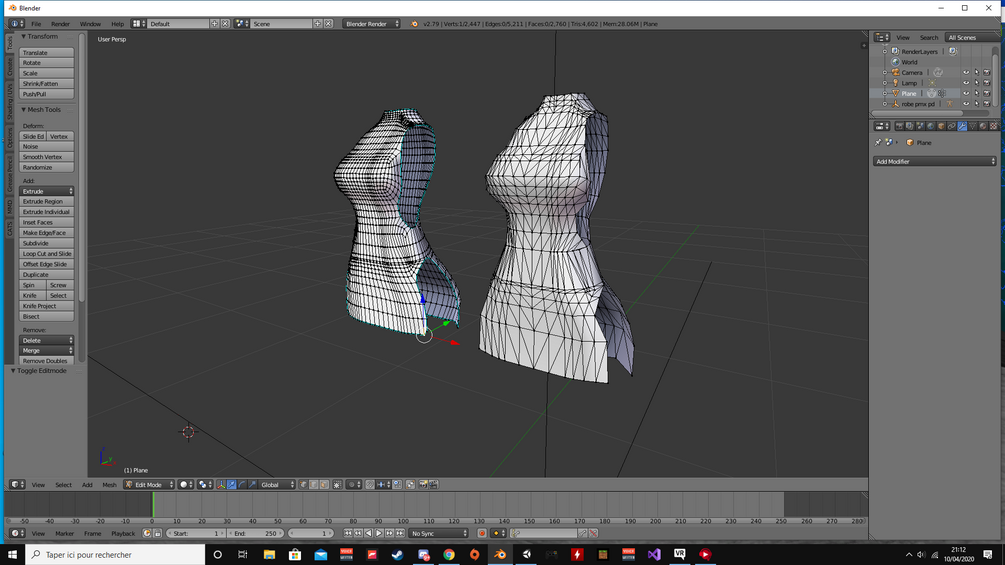Click the Loop Cut and Slide button
Image resolution: width=1005 pixels, height=565 pixels.
click(47, 254)
